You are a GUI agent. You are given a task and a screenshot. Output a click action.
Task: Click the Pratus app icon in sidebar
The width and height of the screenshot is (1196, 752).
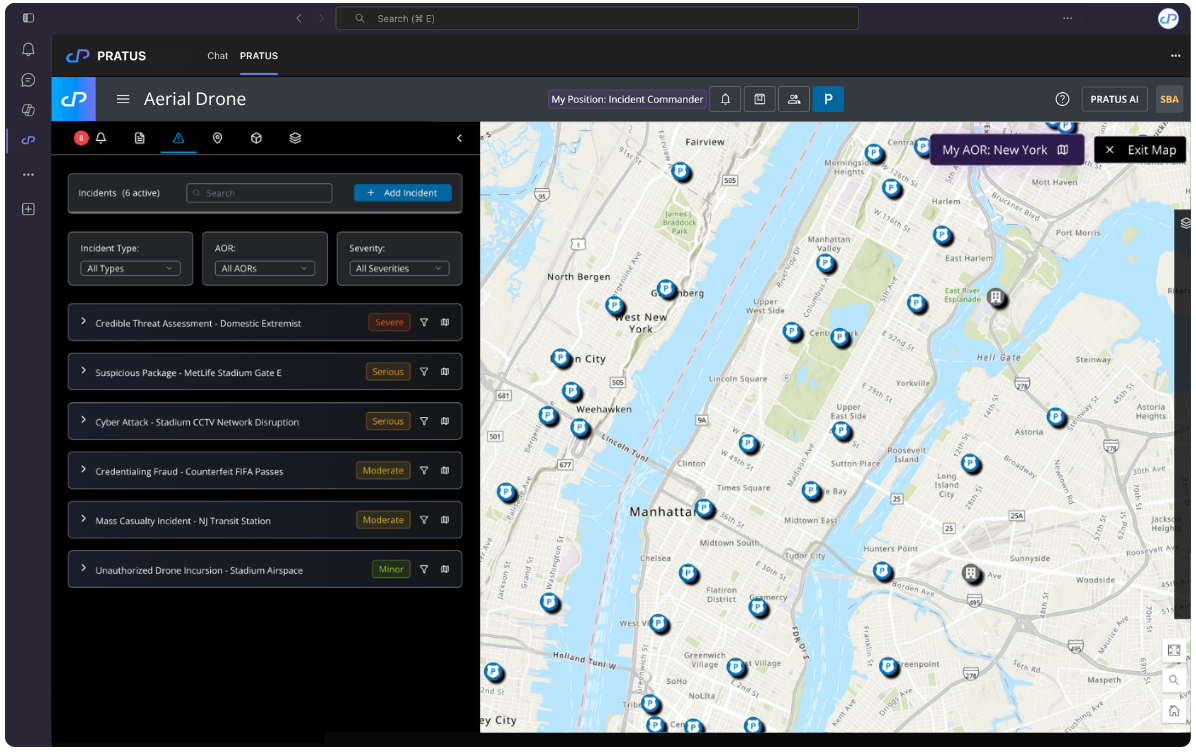(x=28, y=140)
